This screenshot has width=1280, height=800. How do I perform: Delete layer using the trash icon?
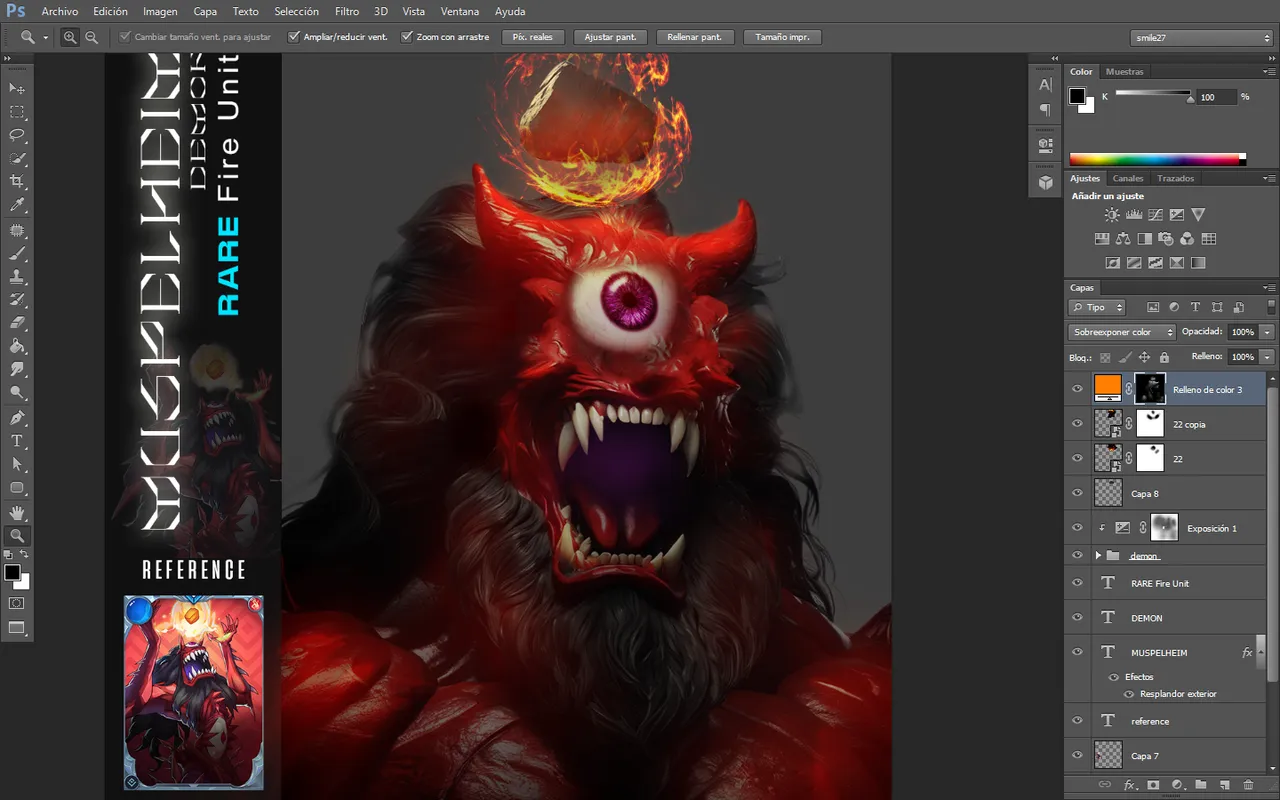(1248, 785)
